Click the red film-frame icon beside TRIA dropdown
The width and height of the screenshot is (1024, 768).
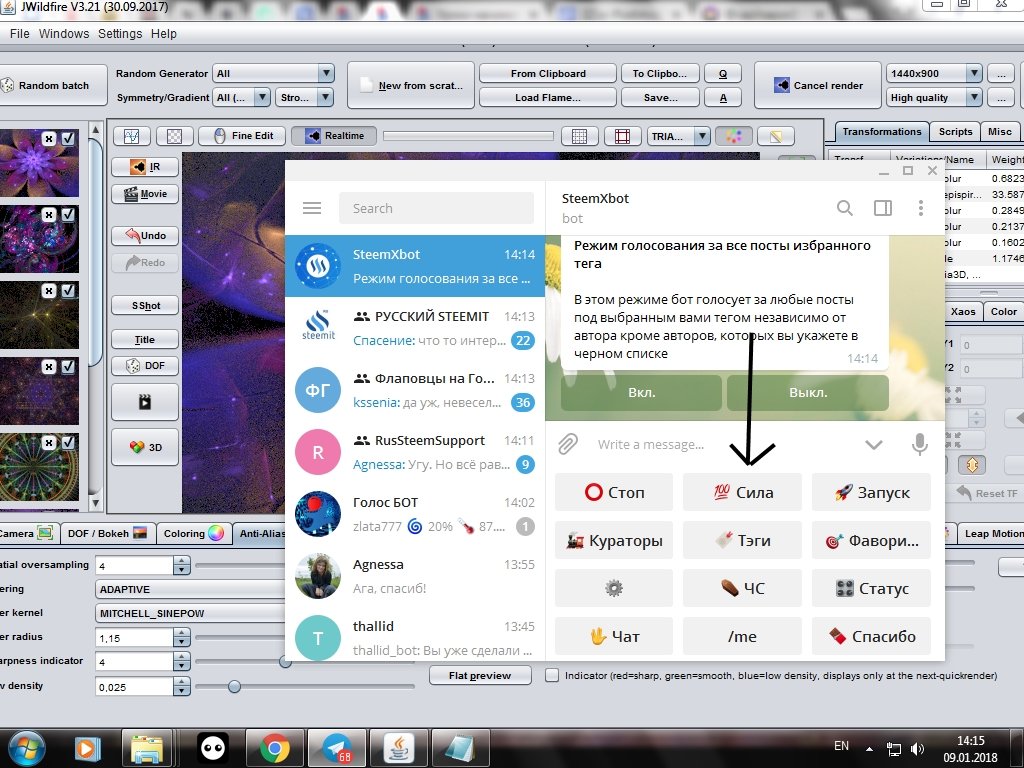(x=622, y=136)
